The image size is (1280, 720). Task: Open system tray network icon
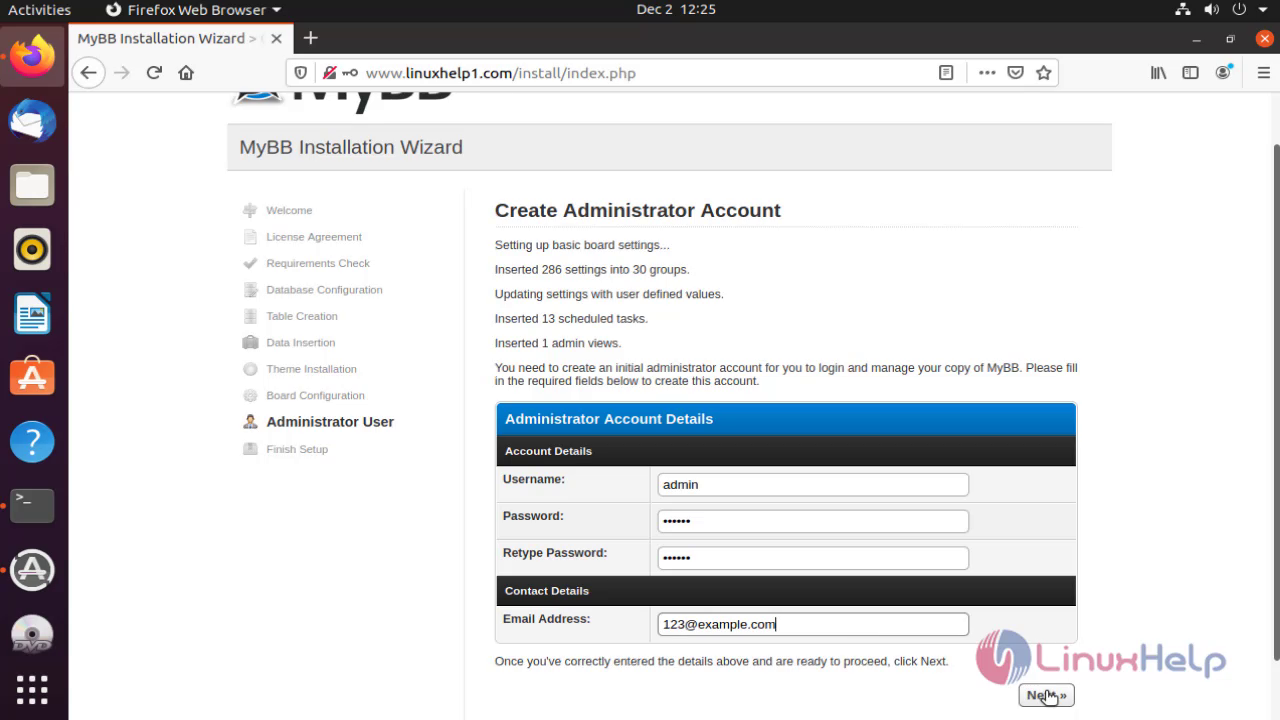1184,10
